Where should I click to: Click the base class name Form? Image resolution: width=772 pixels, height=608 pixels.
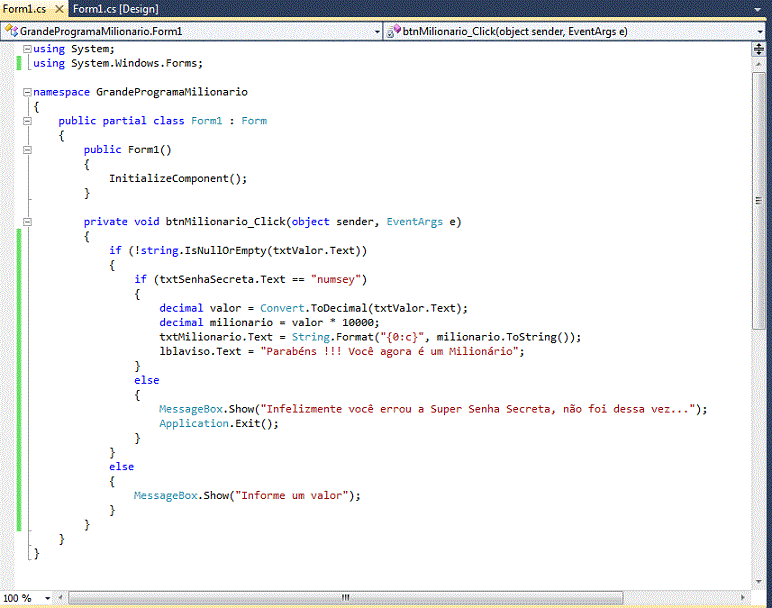coord(254,121)
